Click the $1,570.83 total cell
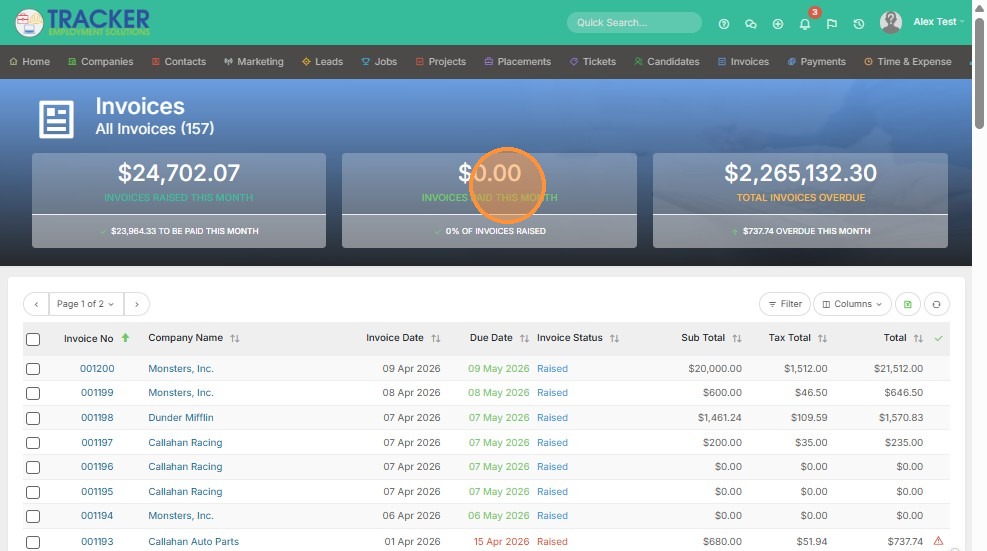 (x=901, y=418)
